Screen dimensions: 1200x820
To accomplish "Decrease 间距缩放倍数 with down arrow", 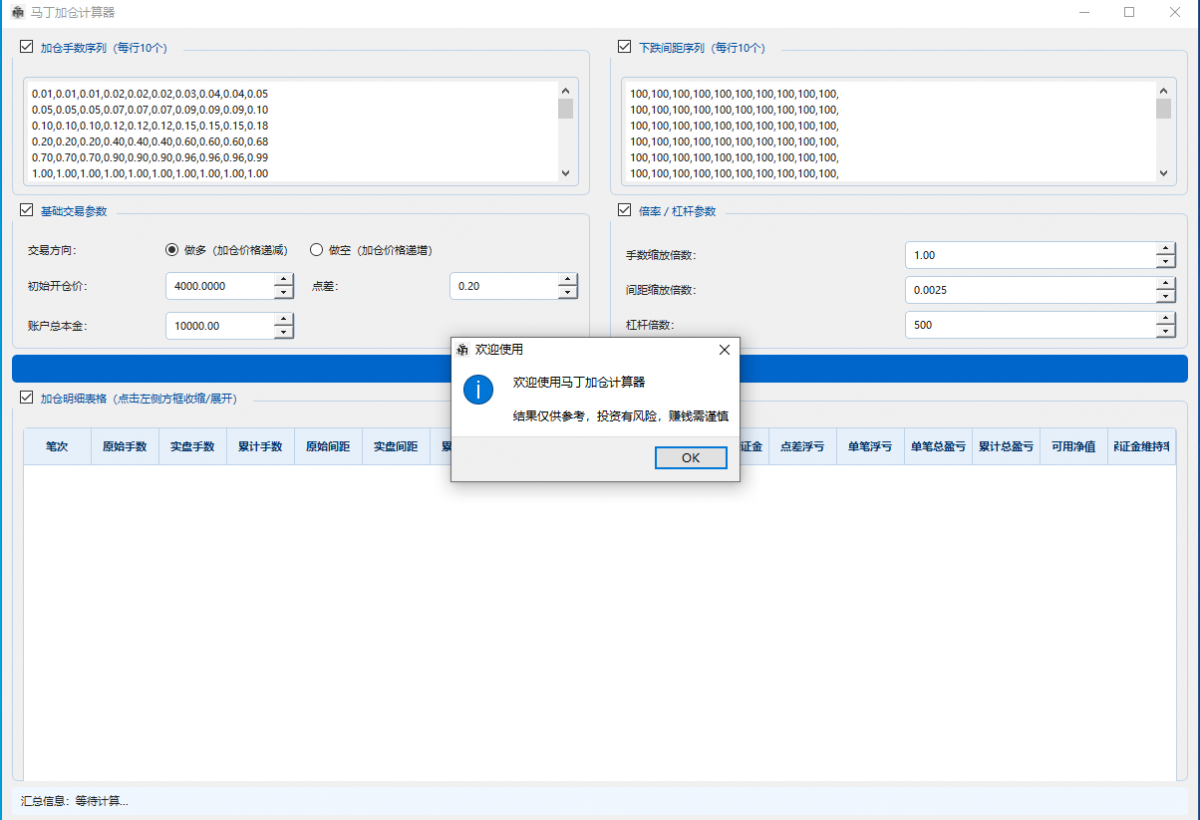I will pyautogui.click(x=1165, y=296).
